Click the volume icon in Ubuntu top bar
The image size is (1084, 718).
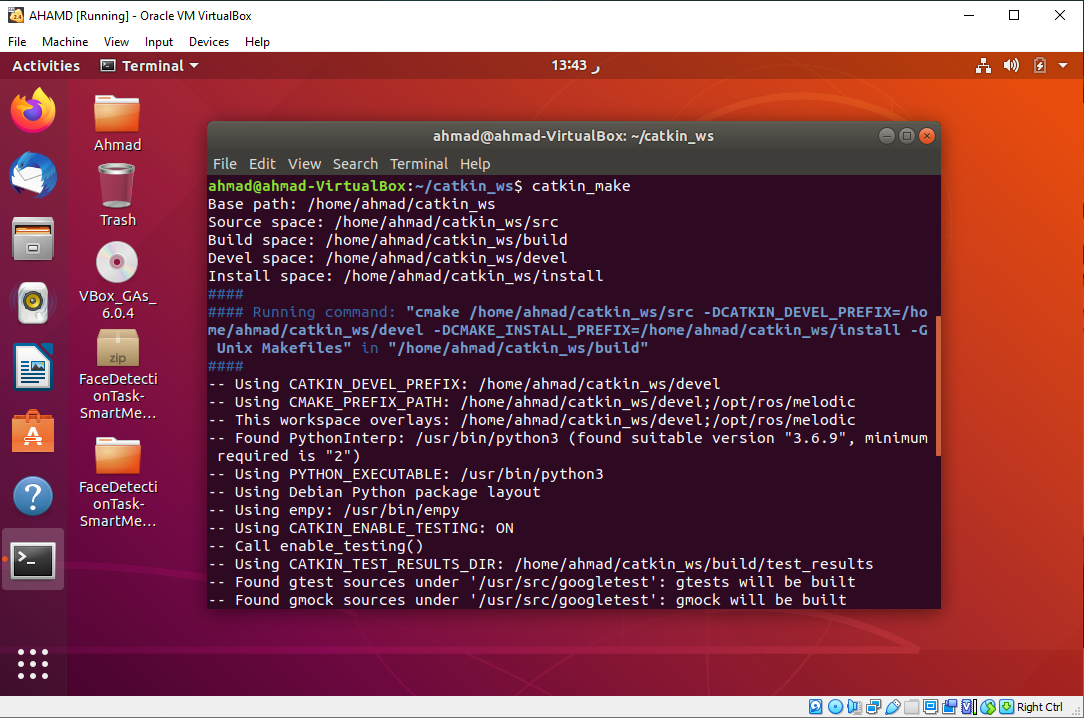[1010, 65]
